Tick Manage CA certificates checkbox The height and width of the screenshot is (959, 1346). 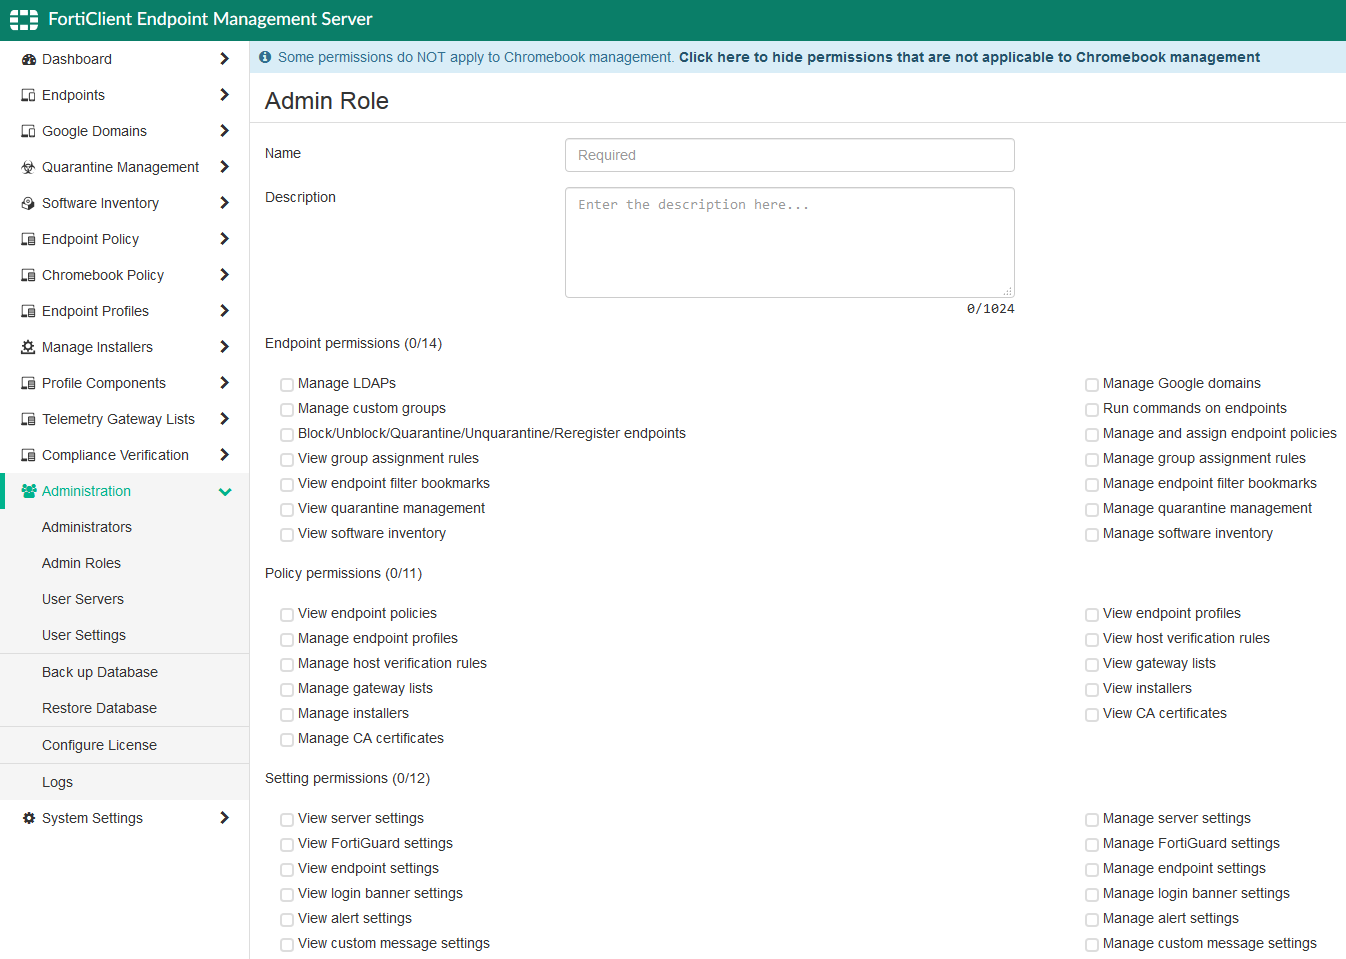tap(287, 739)
